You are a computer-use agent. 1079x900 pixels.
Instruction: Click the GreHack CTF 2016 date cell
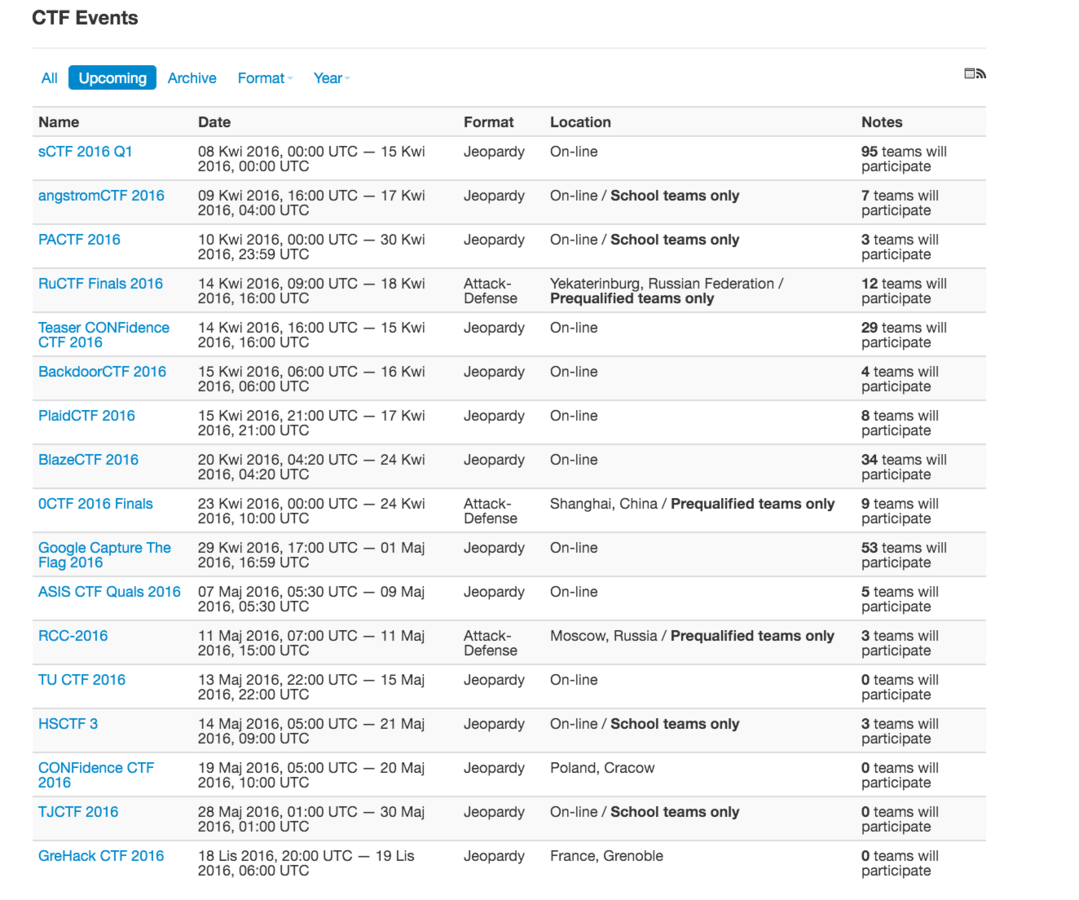click(x=306, y=864)
